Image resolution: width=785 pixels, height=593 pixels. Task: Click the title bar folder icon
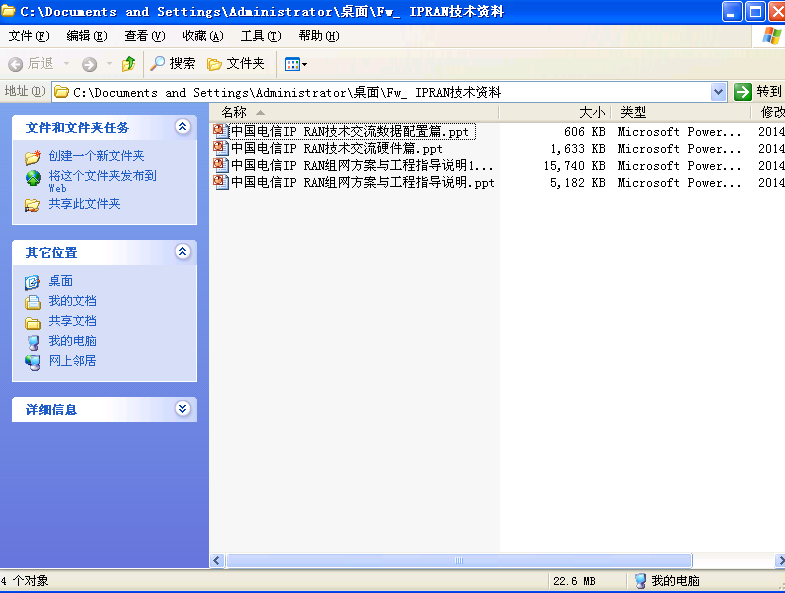pyautogui.click(x=8, y=11)
